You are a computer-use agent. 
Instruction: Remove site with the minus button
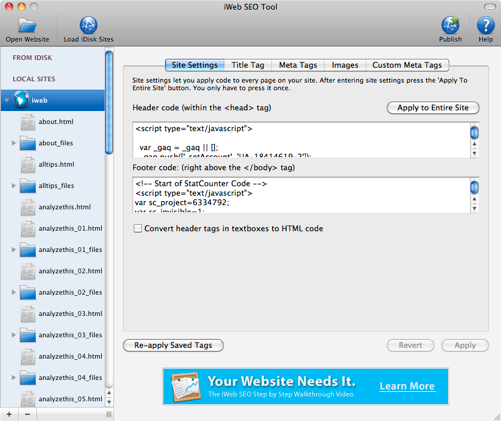tap(27, 414)
